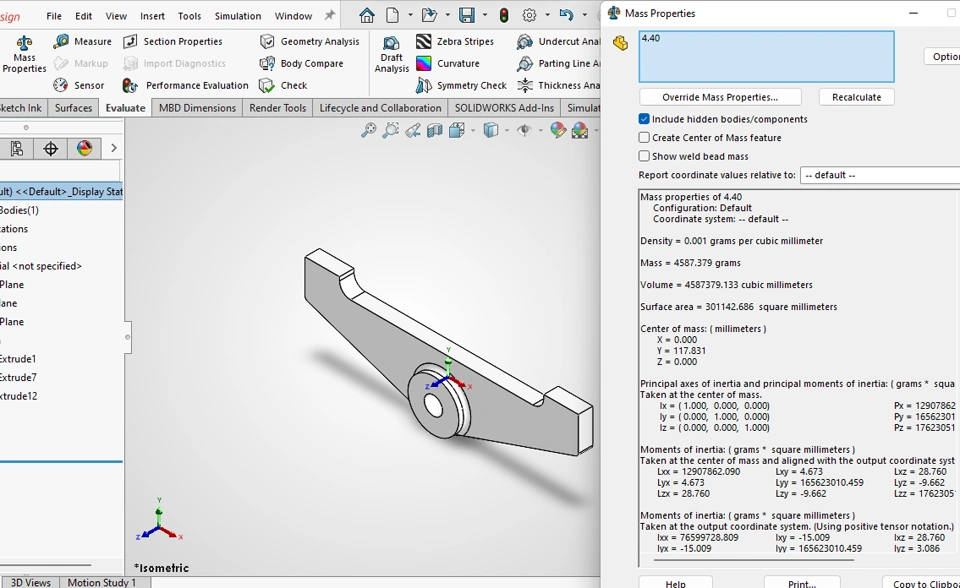Open ConfigurationManager tab icon

tap(17, 148)
